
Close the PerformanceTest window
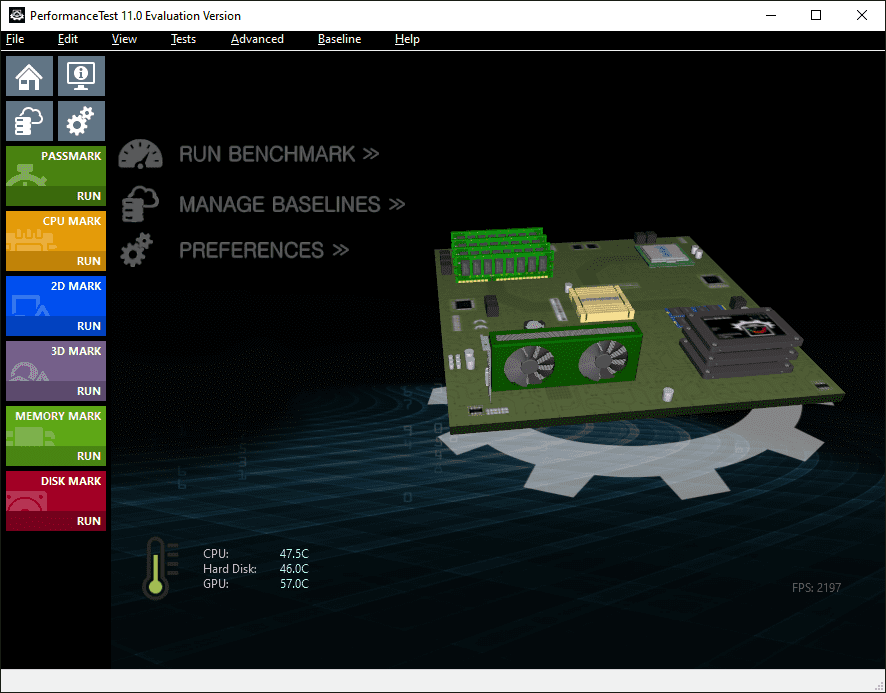862,15
